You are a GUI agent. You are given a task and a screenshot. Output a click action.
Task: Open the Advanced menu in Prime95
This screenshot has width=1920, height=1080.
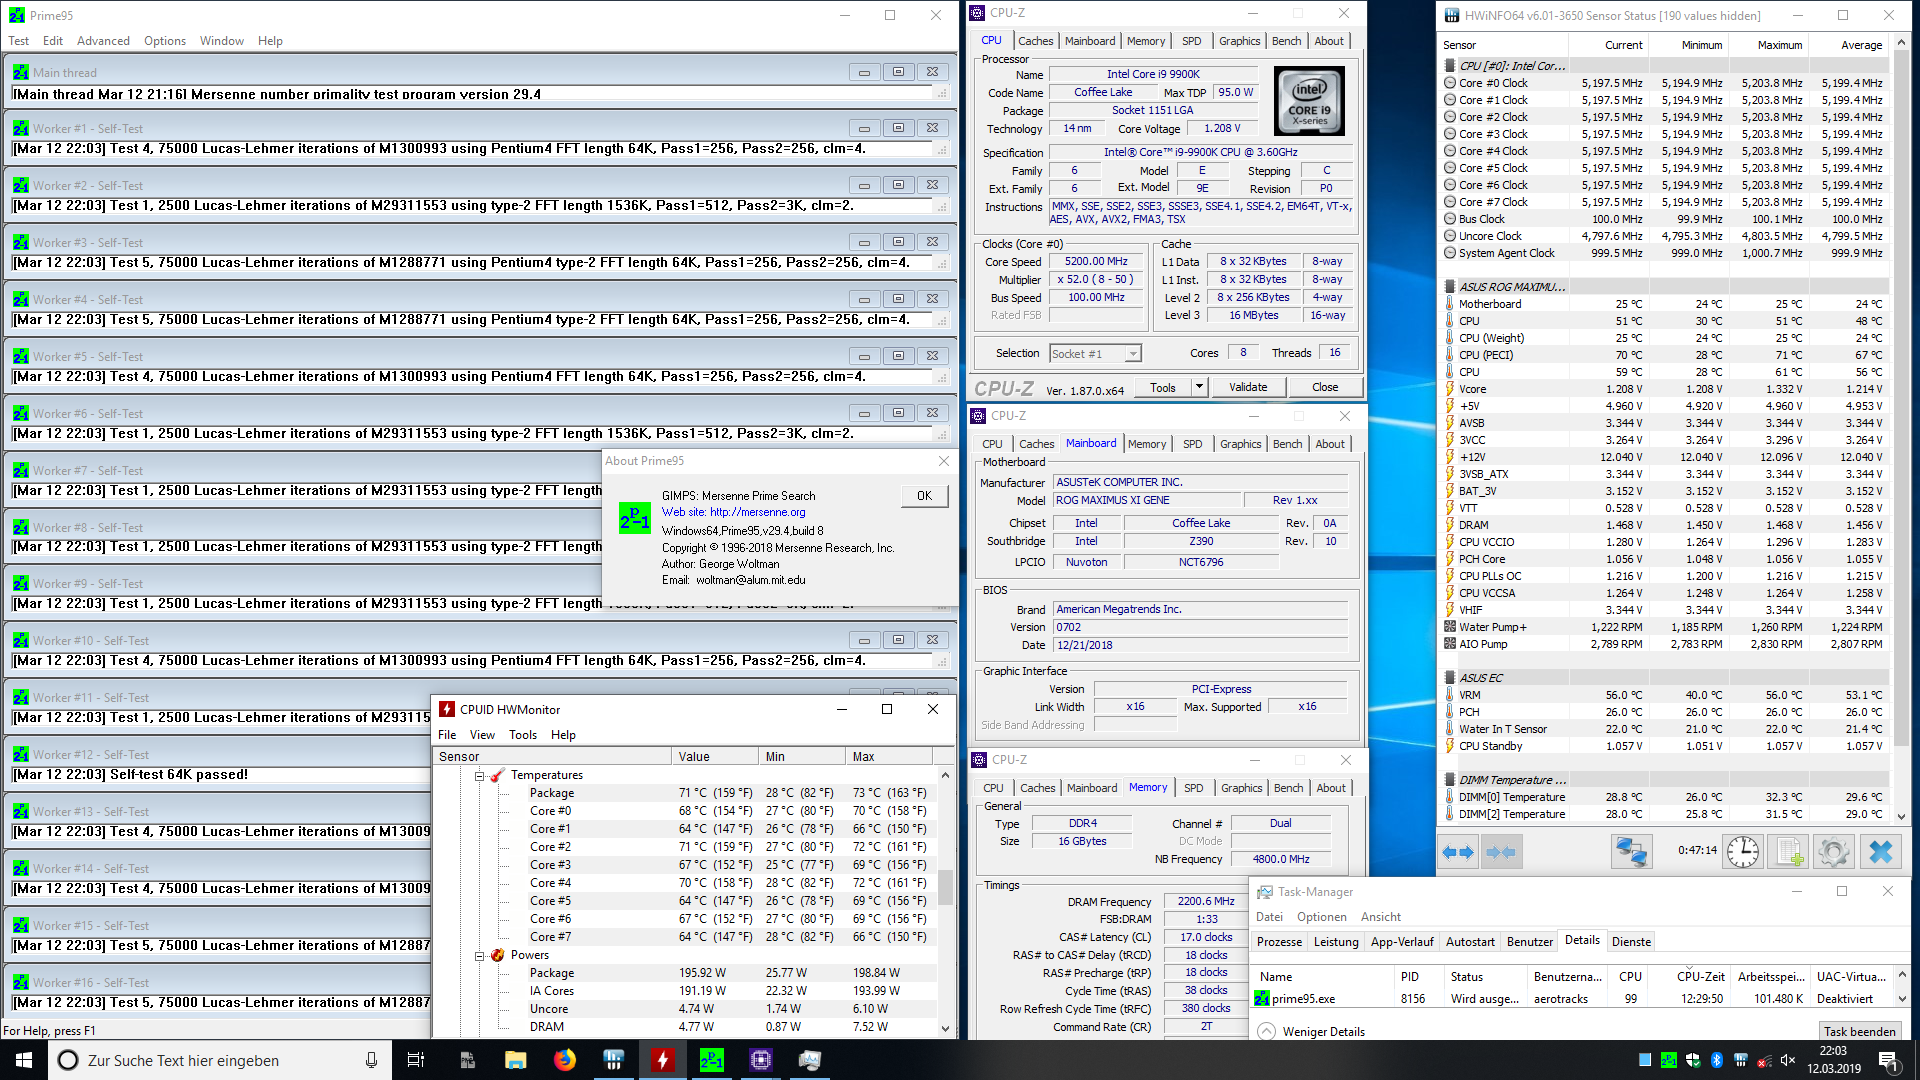[x=103, y=41]
